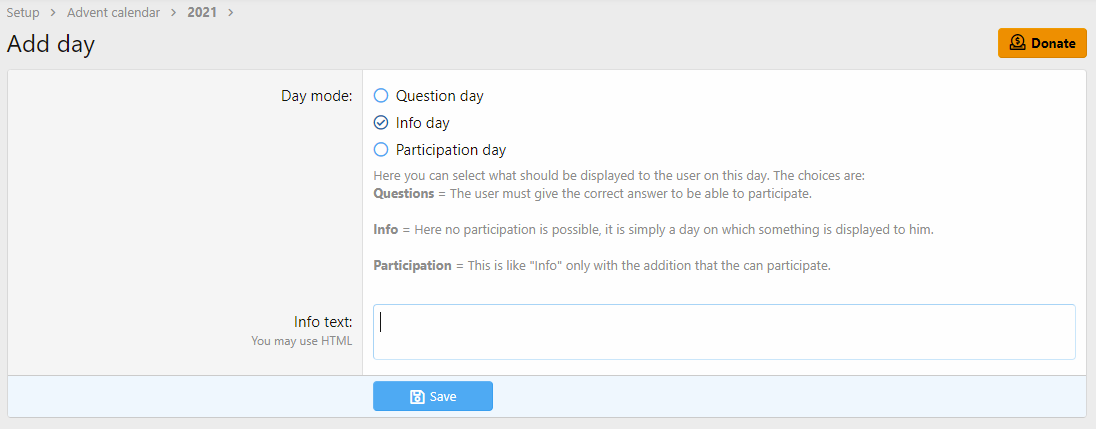Click the "Question day" label text
Screen dimensions: 1096x429
(x=440, y=96)
